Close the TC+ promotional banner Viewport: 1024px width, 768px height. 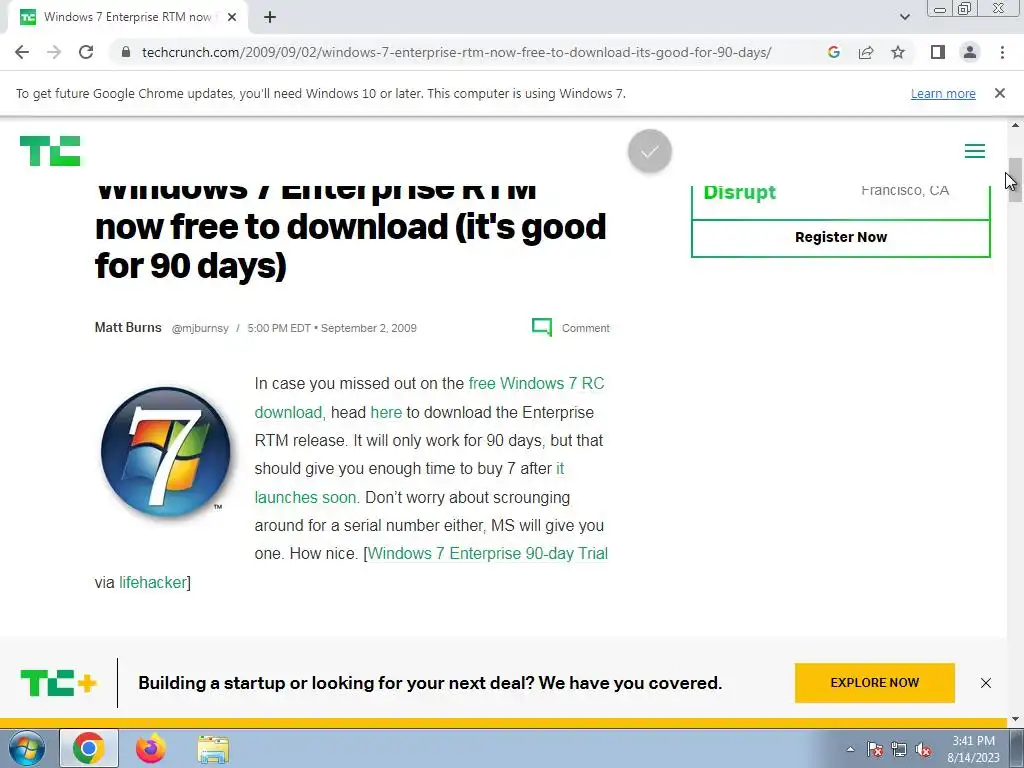point(986,683)
